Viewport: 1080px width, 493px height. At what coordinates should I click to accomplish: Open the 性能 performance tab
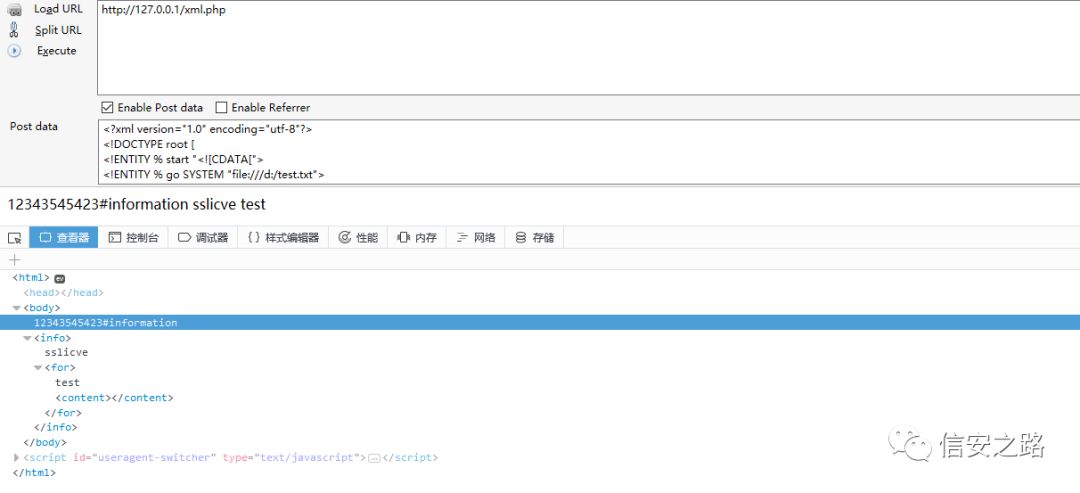[358, 238]
